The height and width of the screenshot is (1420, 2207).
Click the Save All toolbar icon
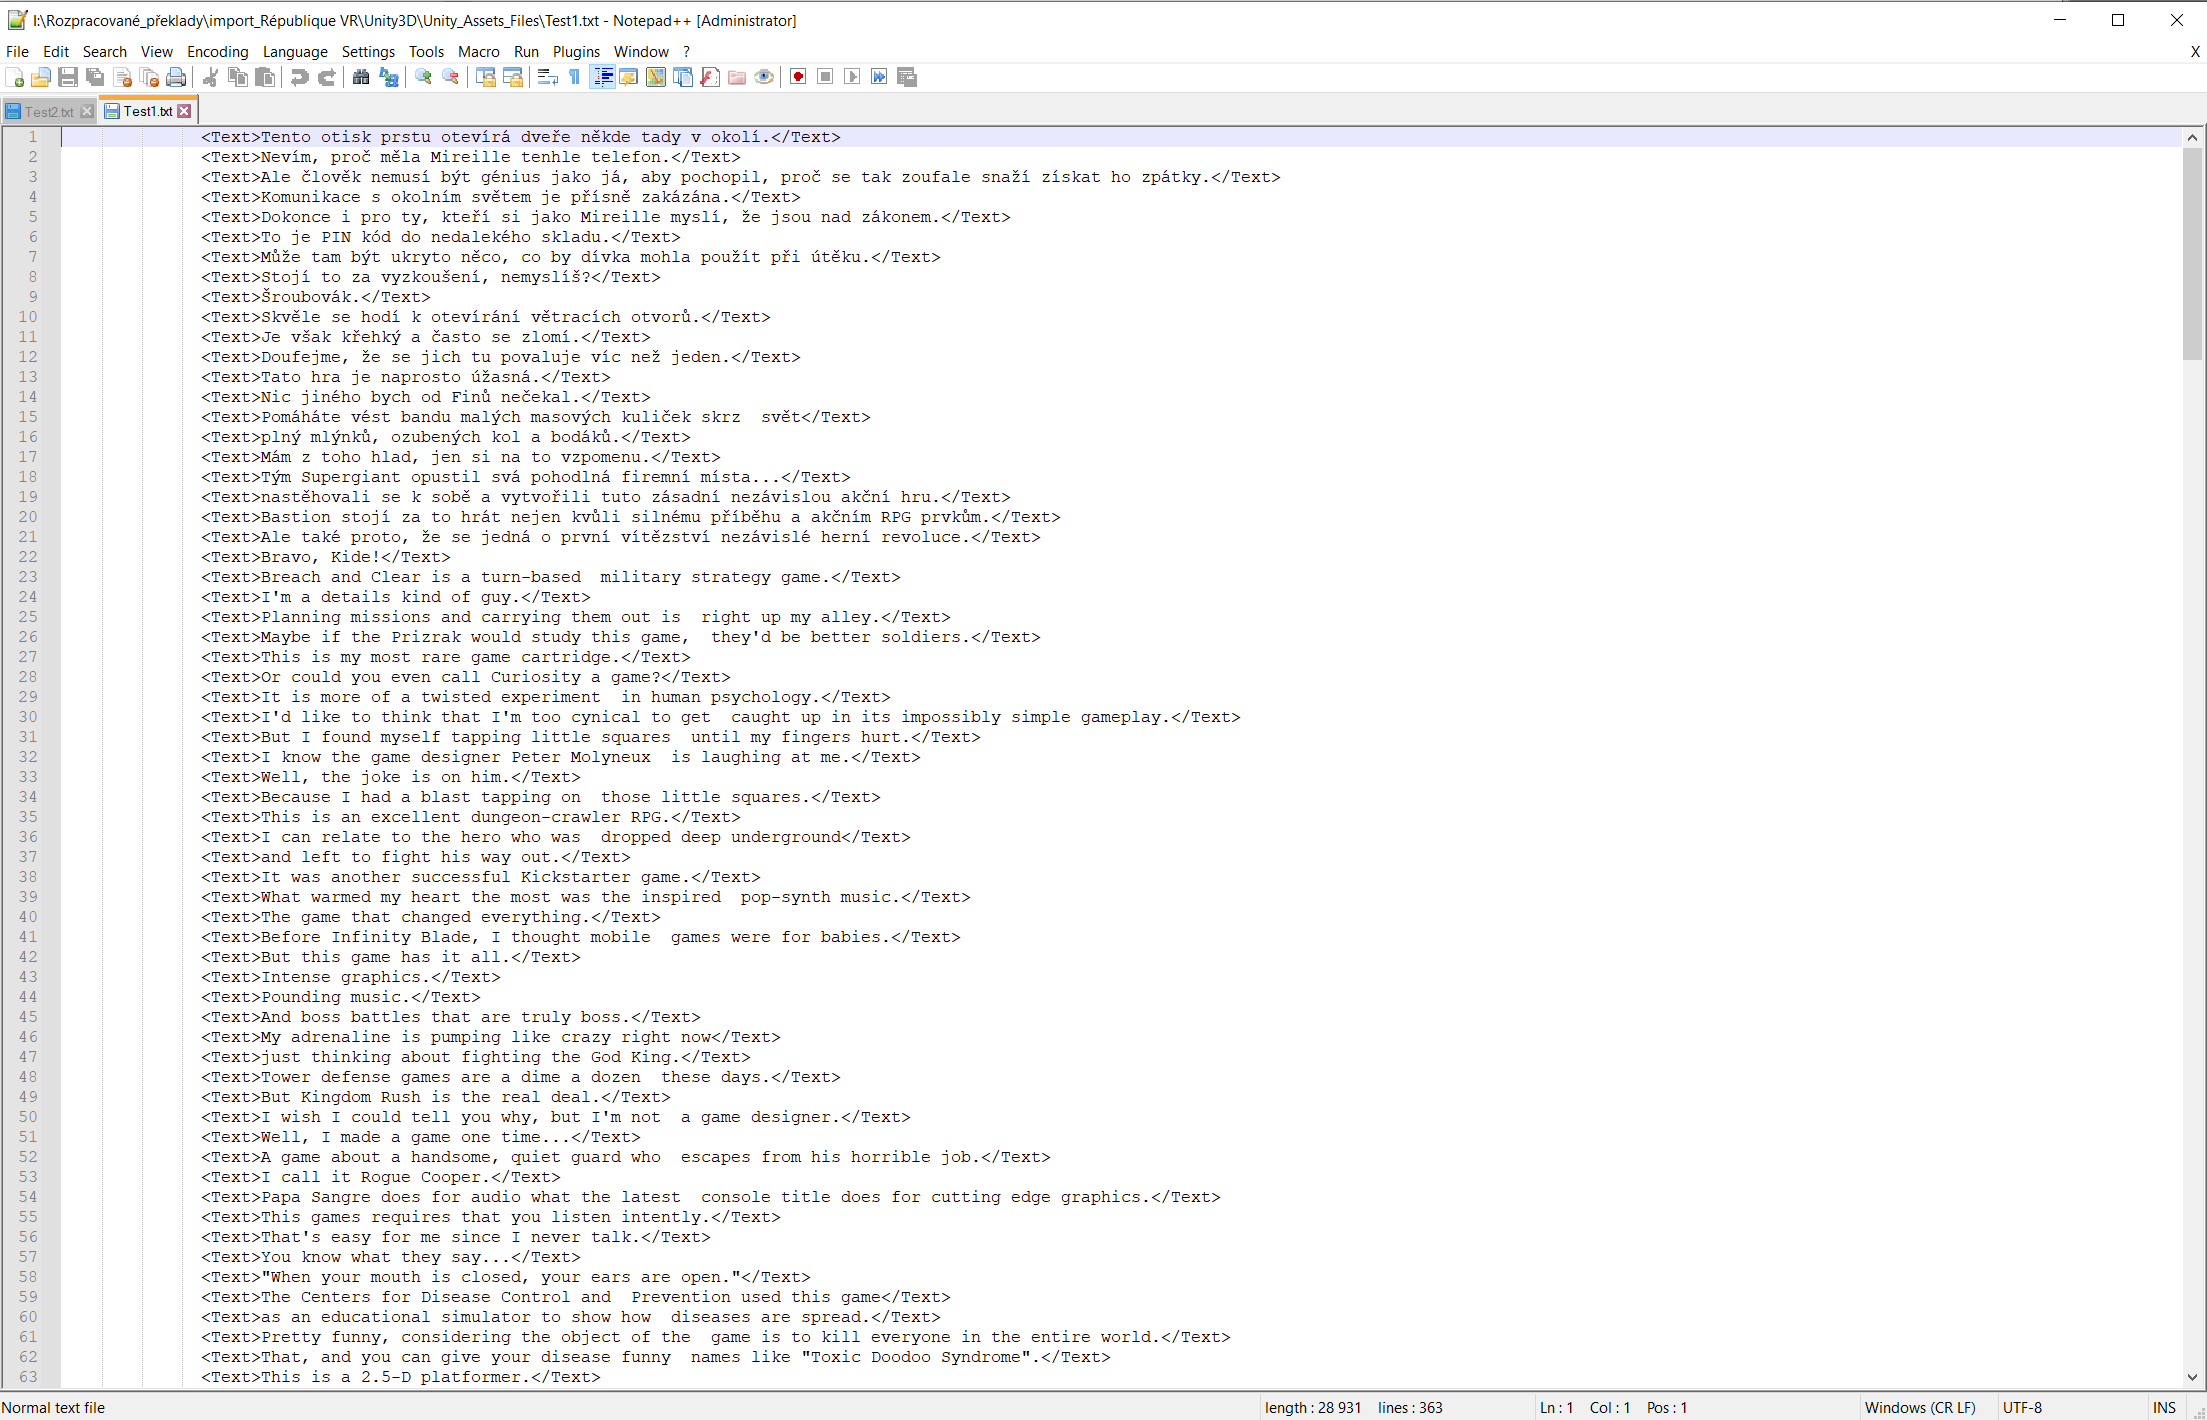[x=95, y=77]
